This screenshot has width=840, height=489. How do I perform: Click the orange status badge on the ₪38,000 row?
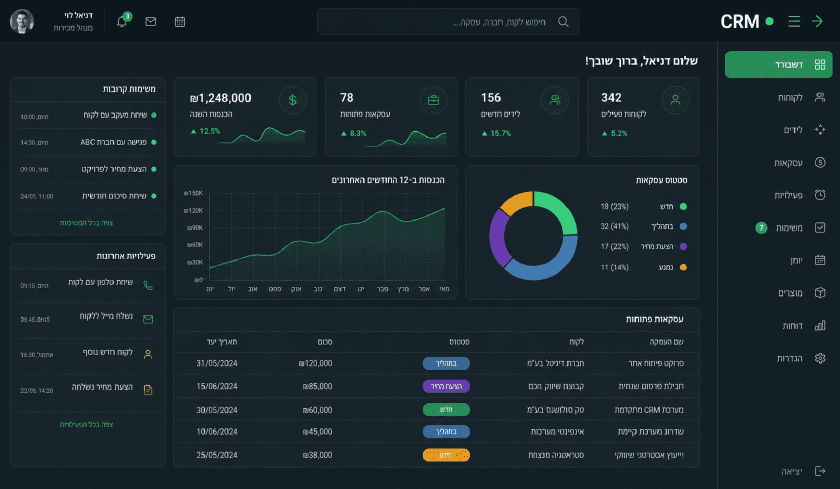click(446, 455)
